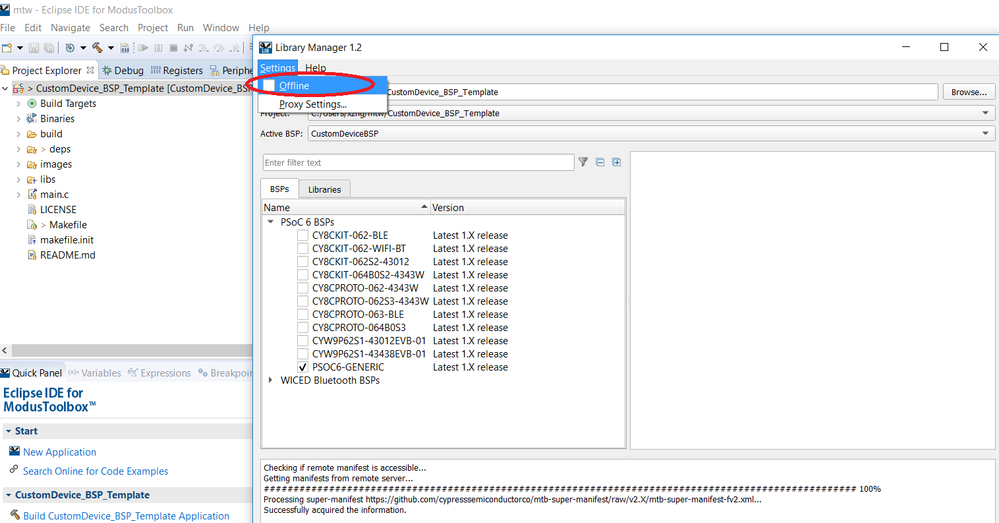Open the Active BSP dropdown arrow
This screenshot has height=523, width=999.
(x=985, y=133)
